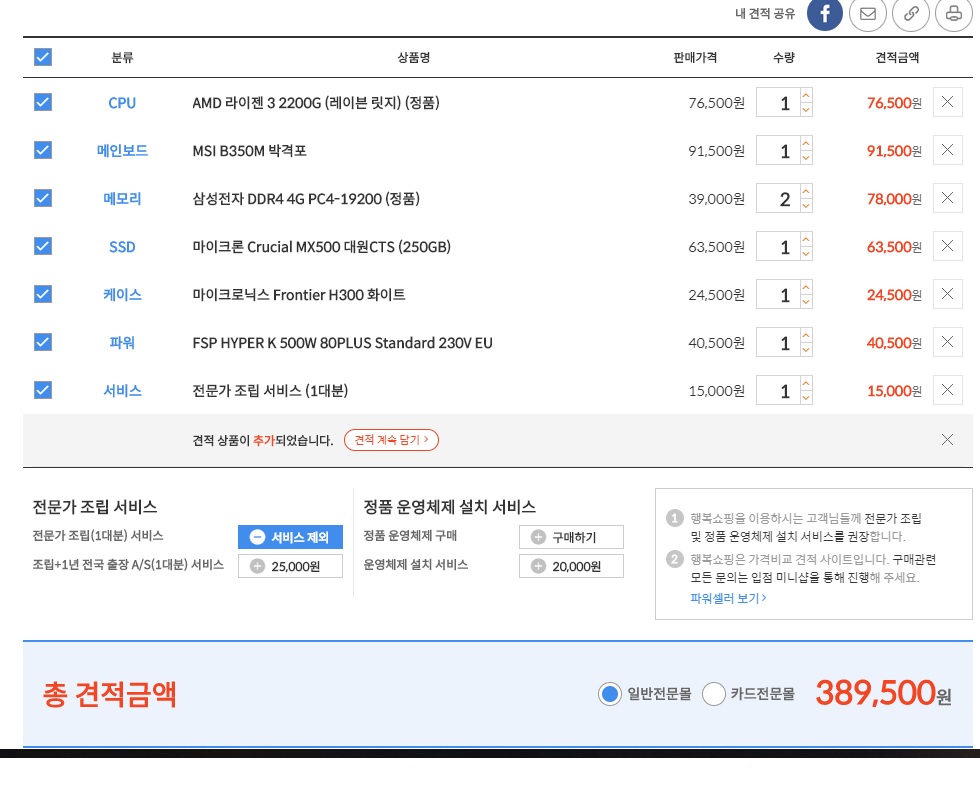Increase 파워 quantity with up arrow
Viewport: 980px width, 811px height.
806,336
